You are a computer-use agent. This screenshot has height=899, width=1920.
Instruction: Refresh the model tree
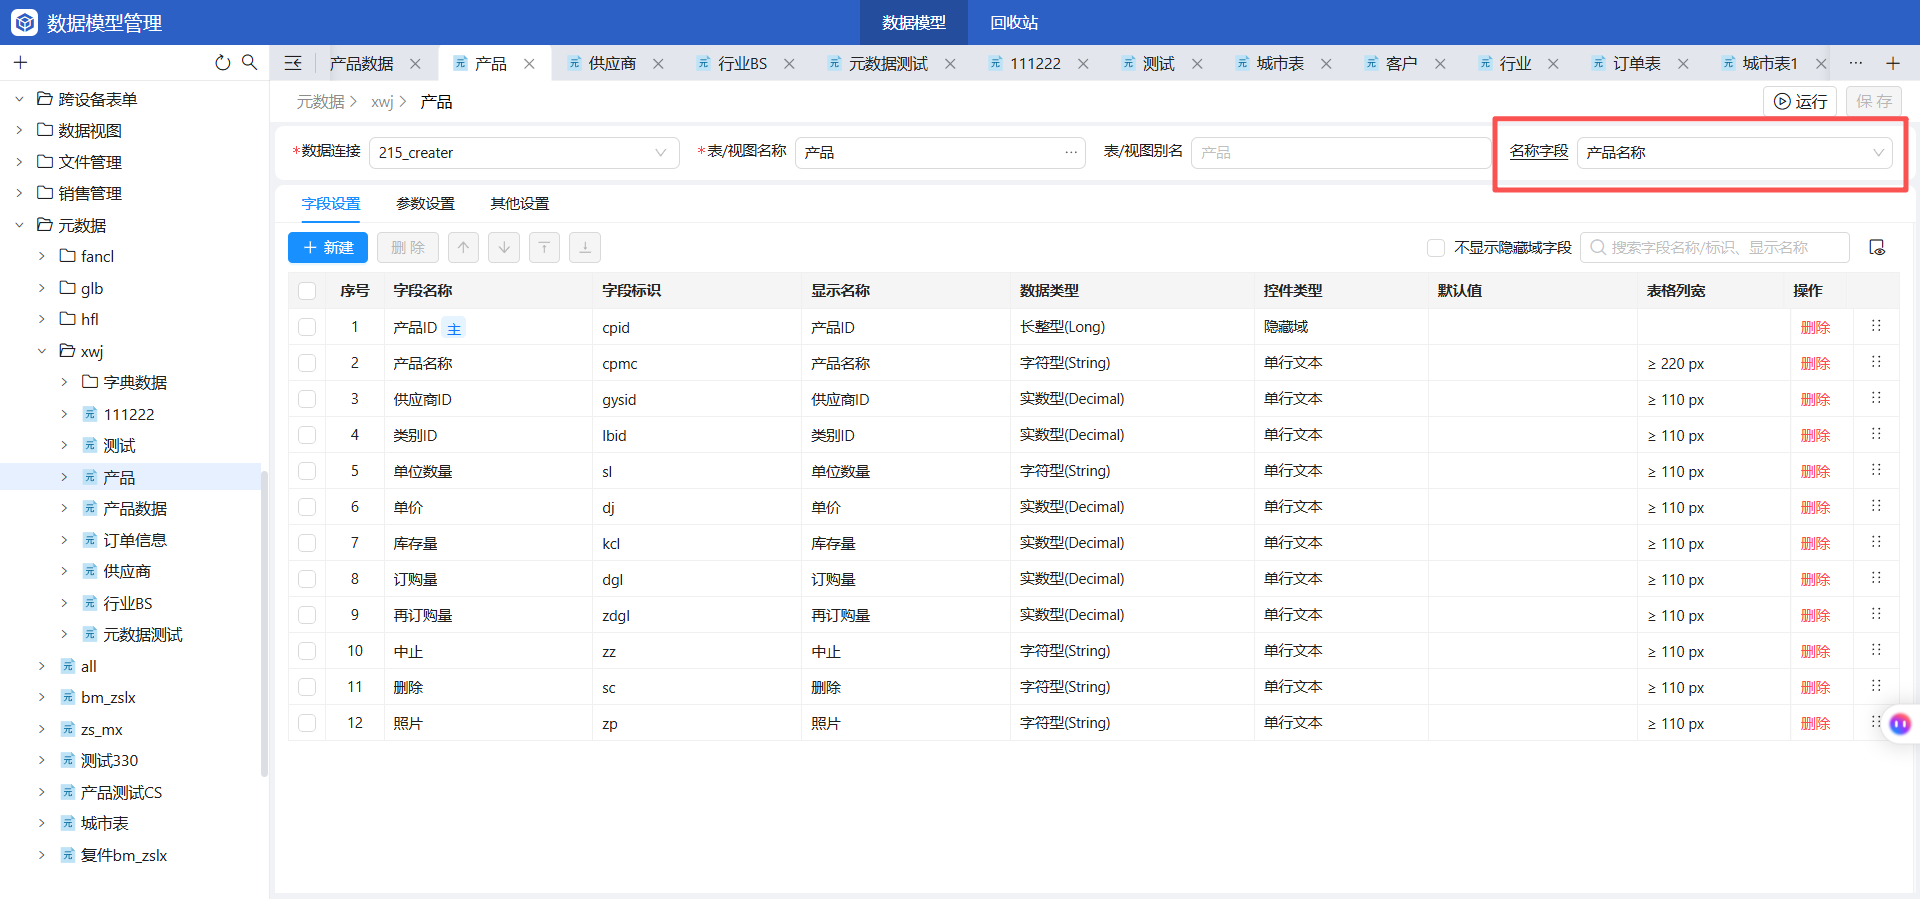coord(222,63)
